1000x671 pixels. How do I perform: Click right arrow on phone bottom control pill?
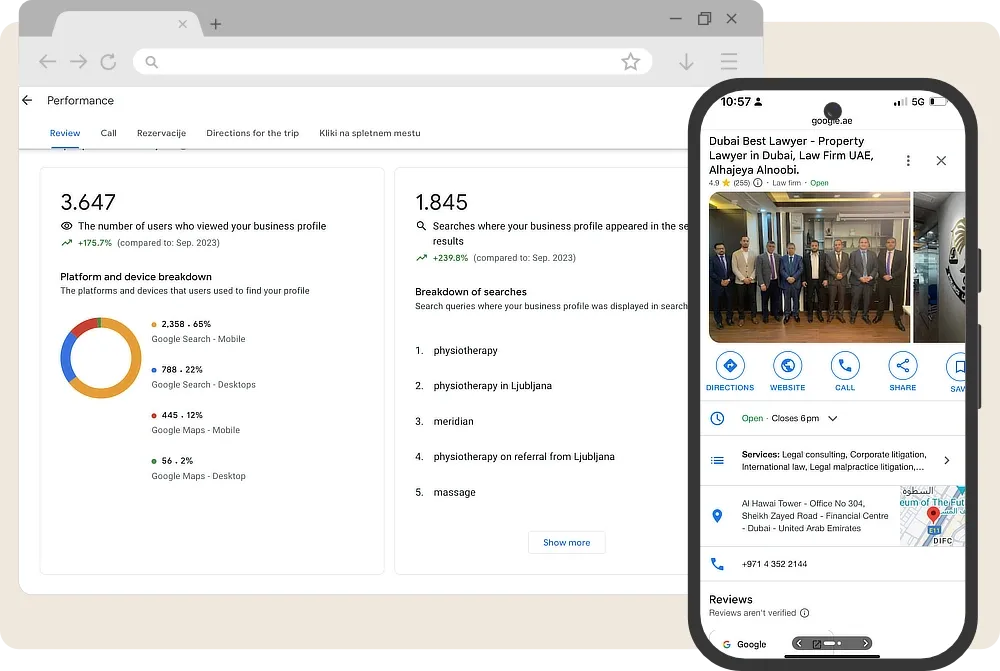coord(865,644)
